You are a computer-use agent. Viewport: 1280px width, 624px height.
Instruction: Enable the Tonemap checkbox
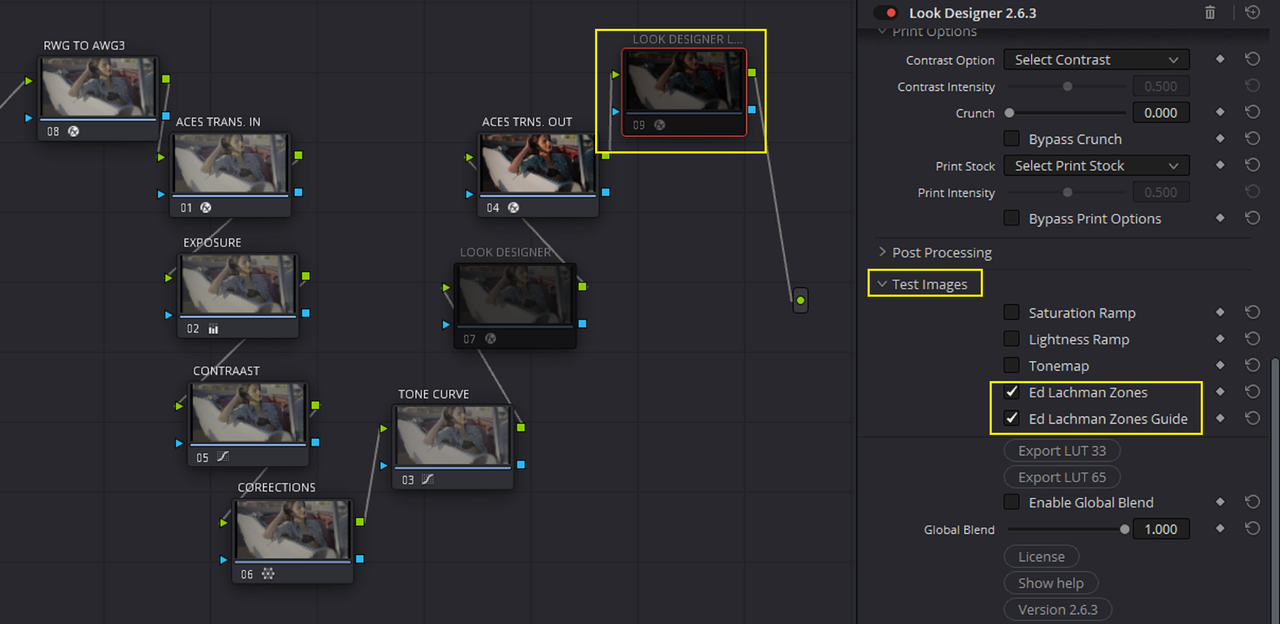point(1012,366)
